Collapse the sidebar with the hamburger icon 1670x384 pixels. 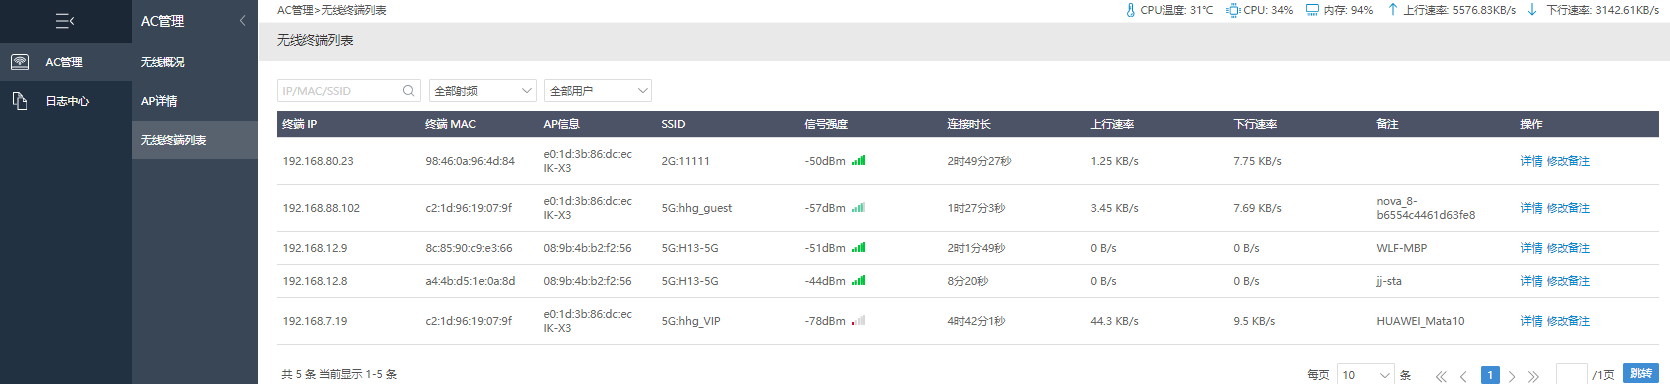click(x=65, y=21)
